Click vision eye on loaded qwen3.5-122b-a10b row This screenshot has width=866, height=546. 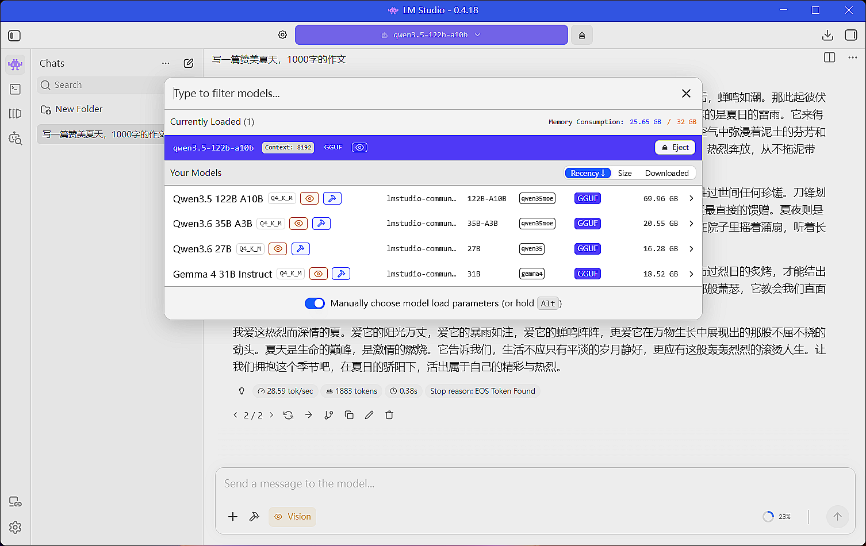pos(360,147)
